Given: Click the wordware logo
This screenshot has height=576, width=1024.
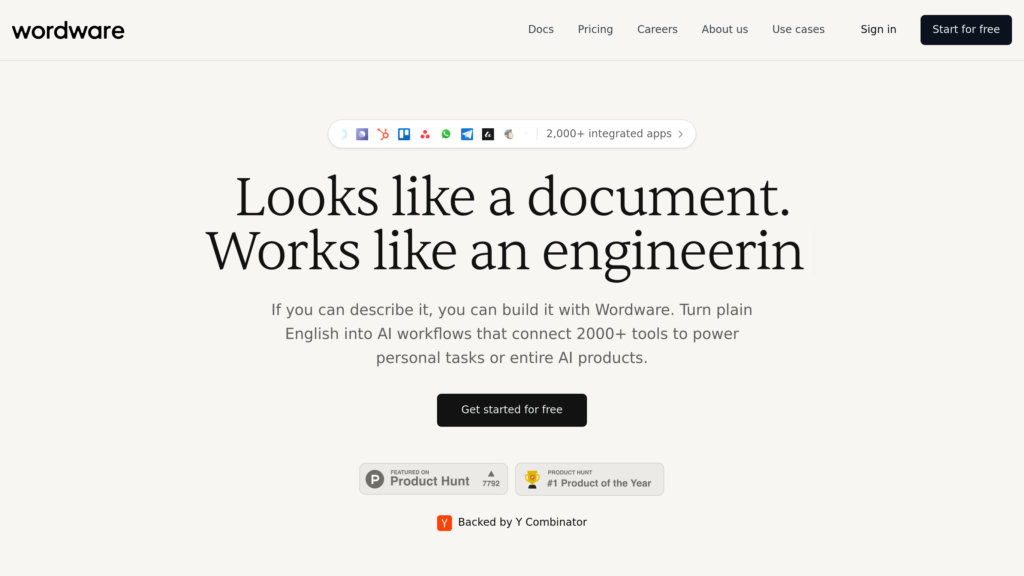Looking at the screenshot, I should tap(68, 30).
